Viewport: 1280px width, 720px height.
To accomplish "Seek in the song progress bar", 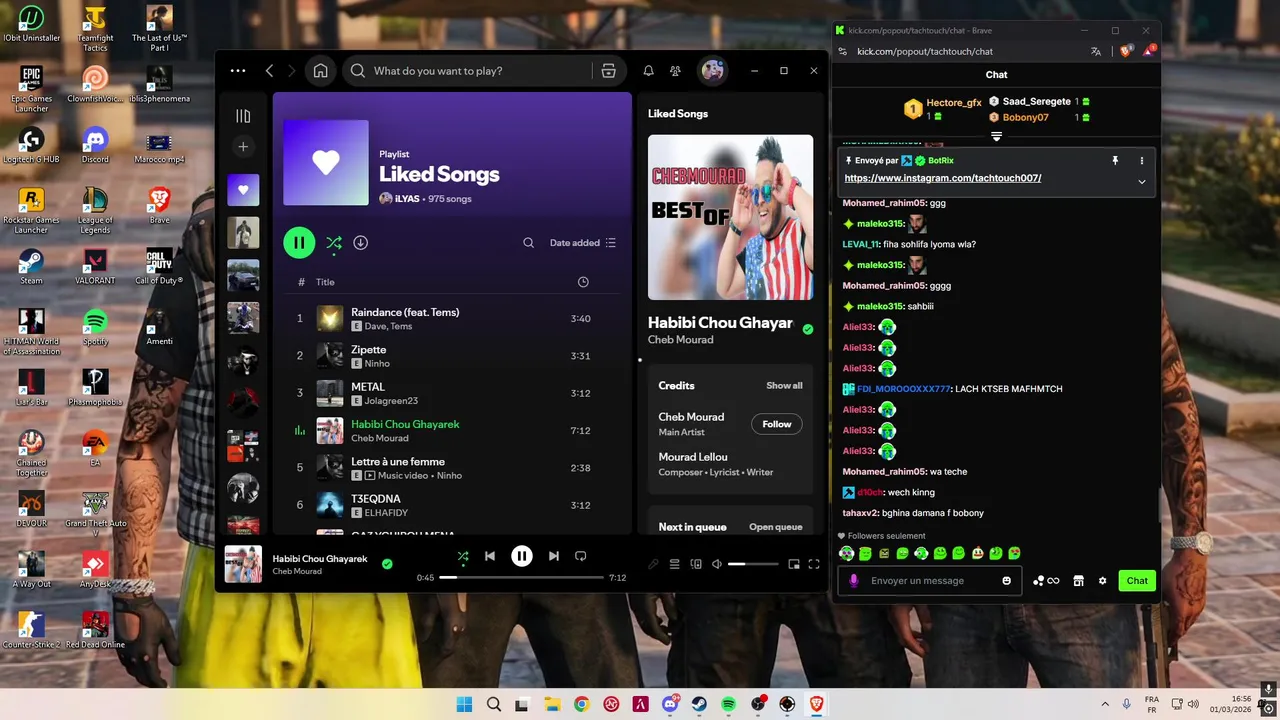I will pyautogui.click(x=521, y=578).
